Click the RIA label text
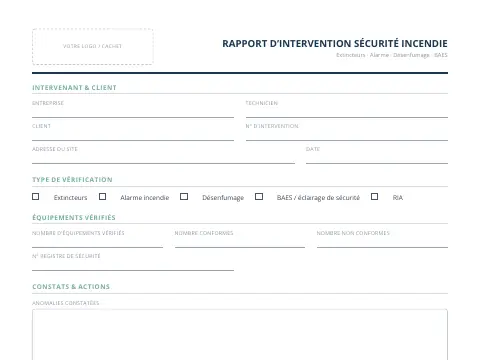The height and width of the screenshot is (360, 480). 398,198
